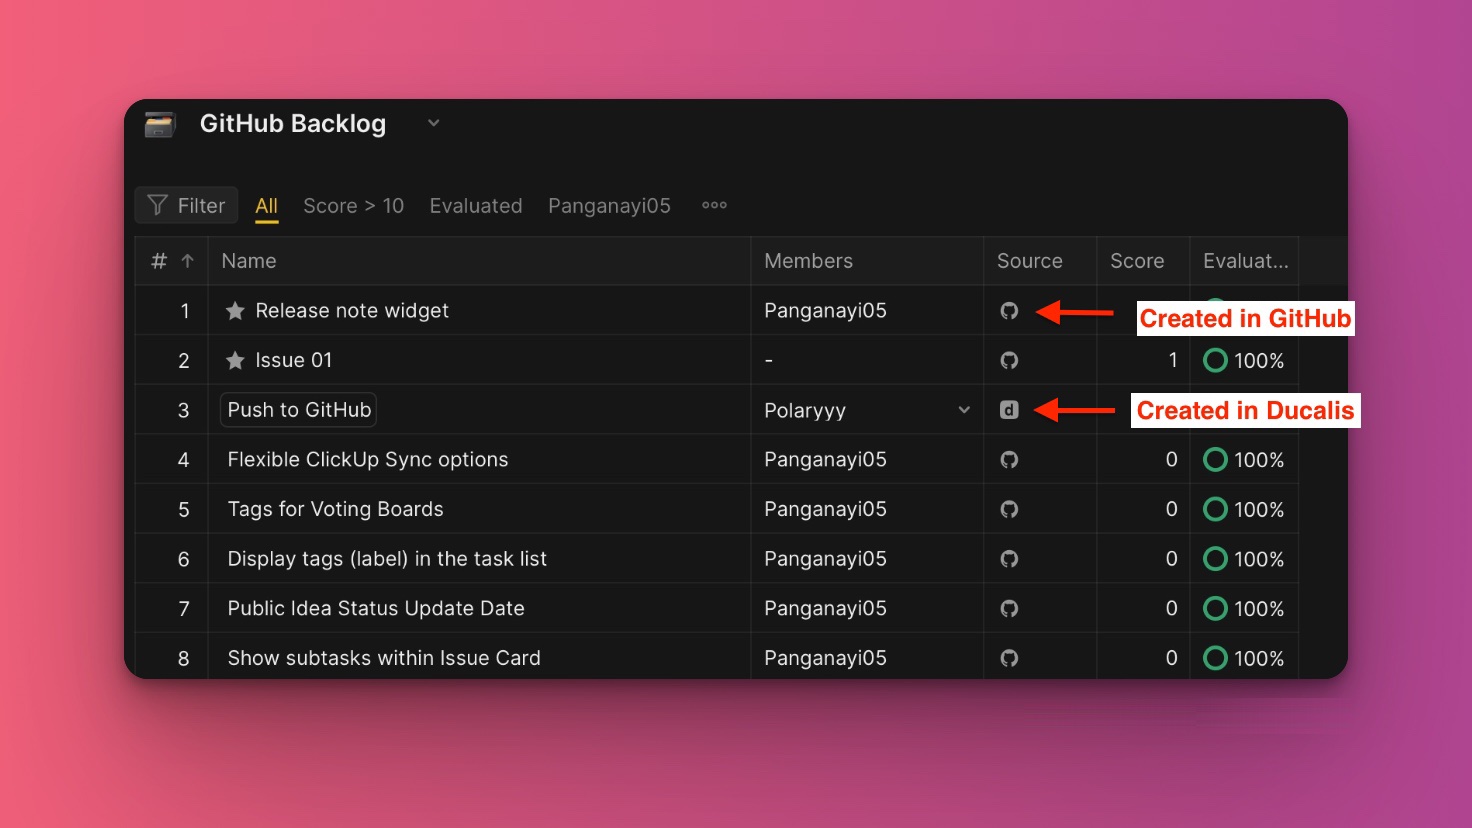1472x828 pixels.
Task: Expand the GitHub Backlog board dropdown chevron
Action: [x=433, y=122]
